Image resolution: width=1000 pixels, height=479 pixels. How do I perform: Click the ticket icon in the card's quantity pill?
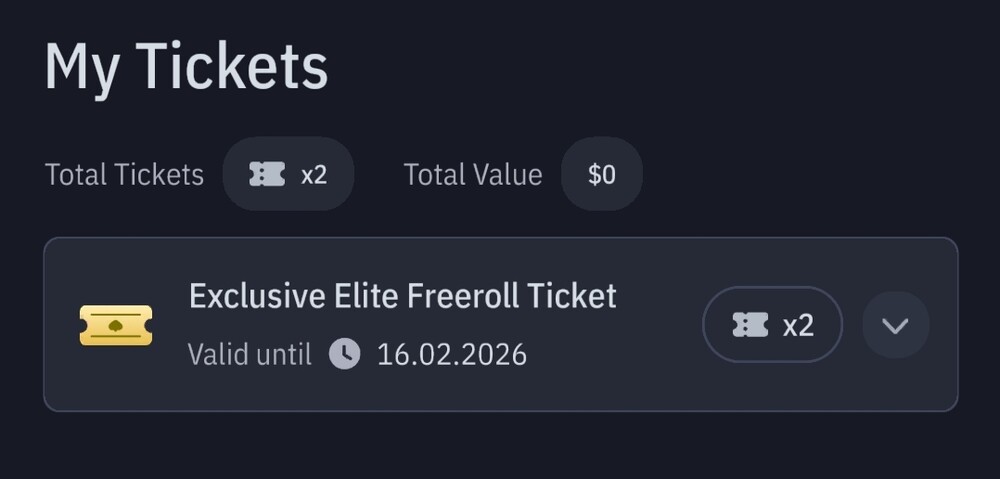click(750, 324)
